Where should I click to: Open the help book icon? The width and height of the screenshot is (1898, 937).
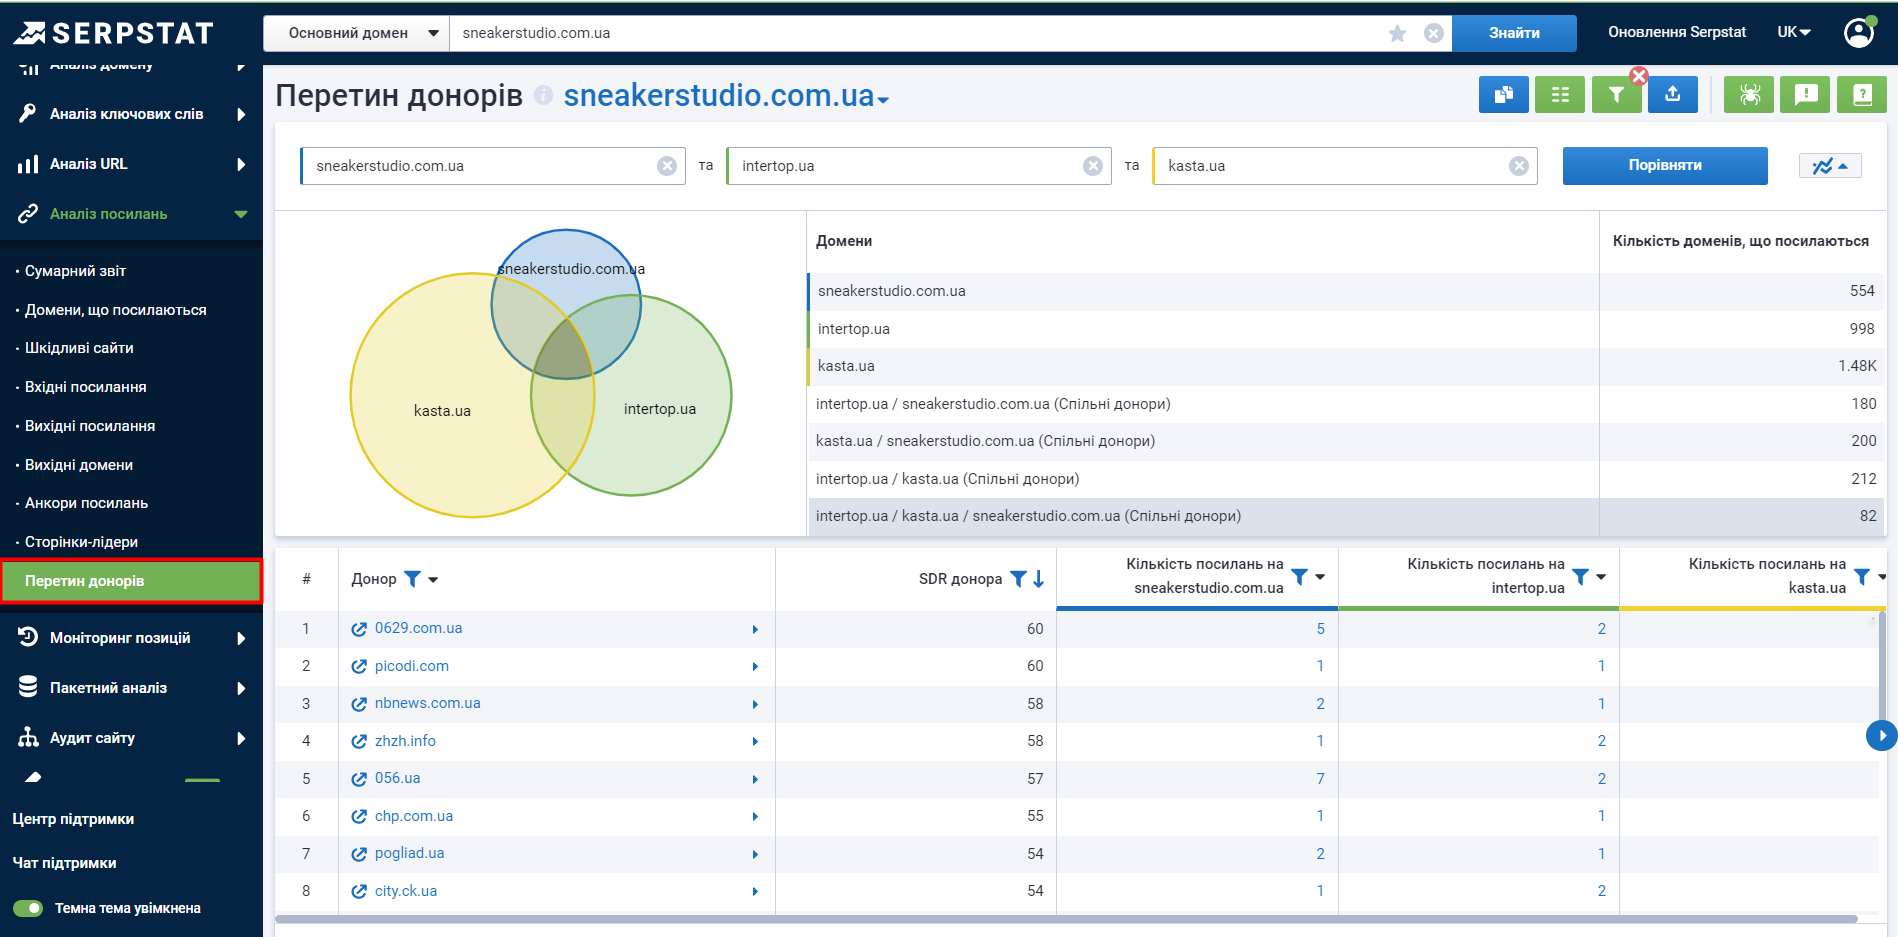click(1861, 95)
